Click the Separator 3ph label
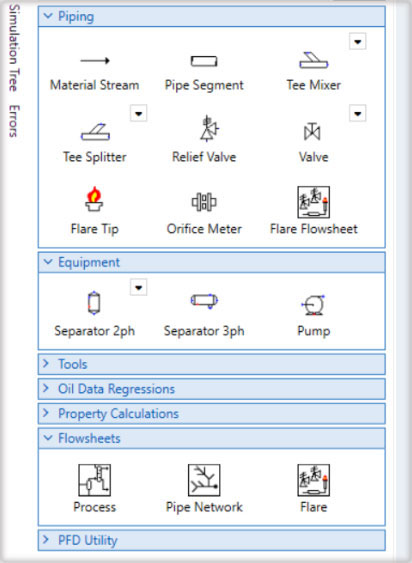412x563 pixels. [204, 331]
